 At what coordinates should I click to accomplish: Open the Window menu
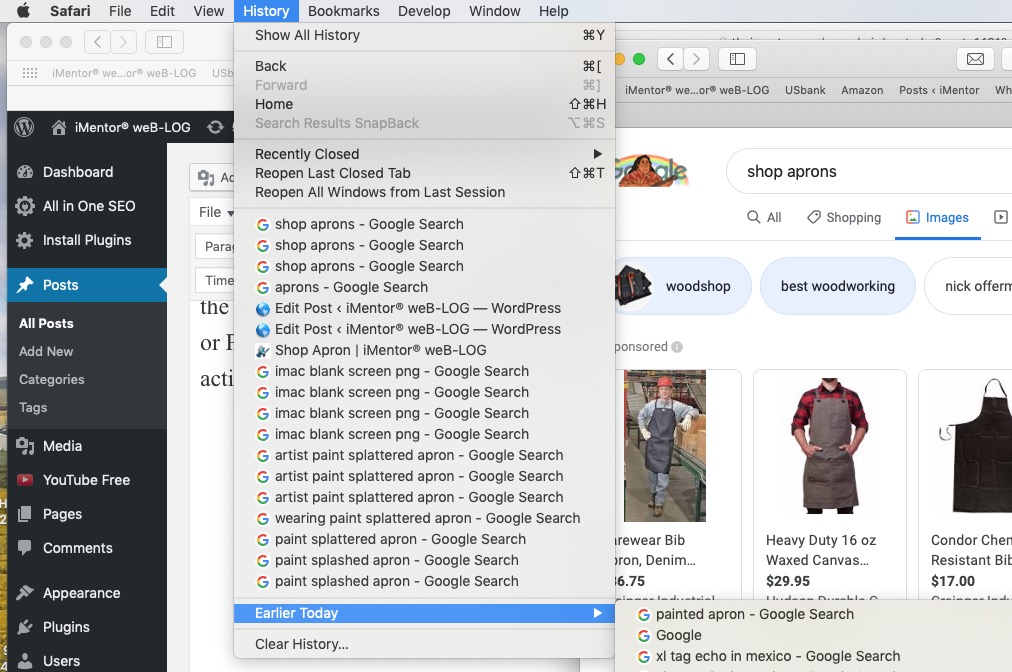point(494,11)
